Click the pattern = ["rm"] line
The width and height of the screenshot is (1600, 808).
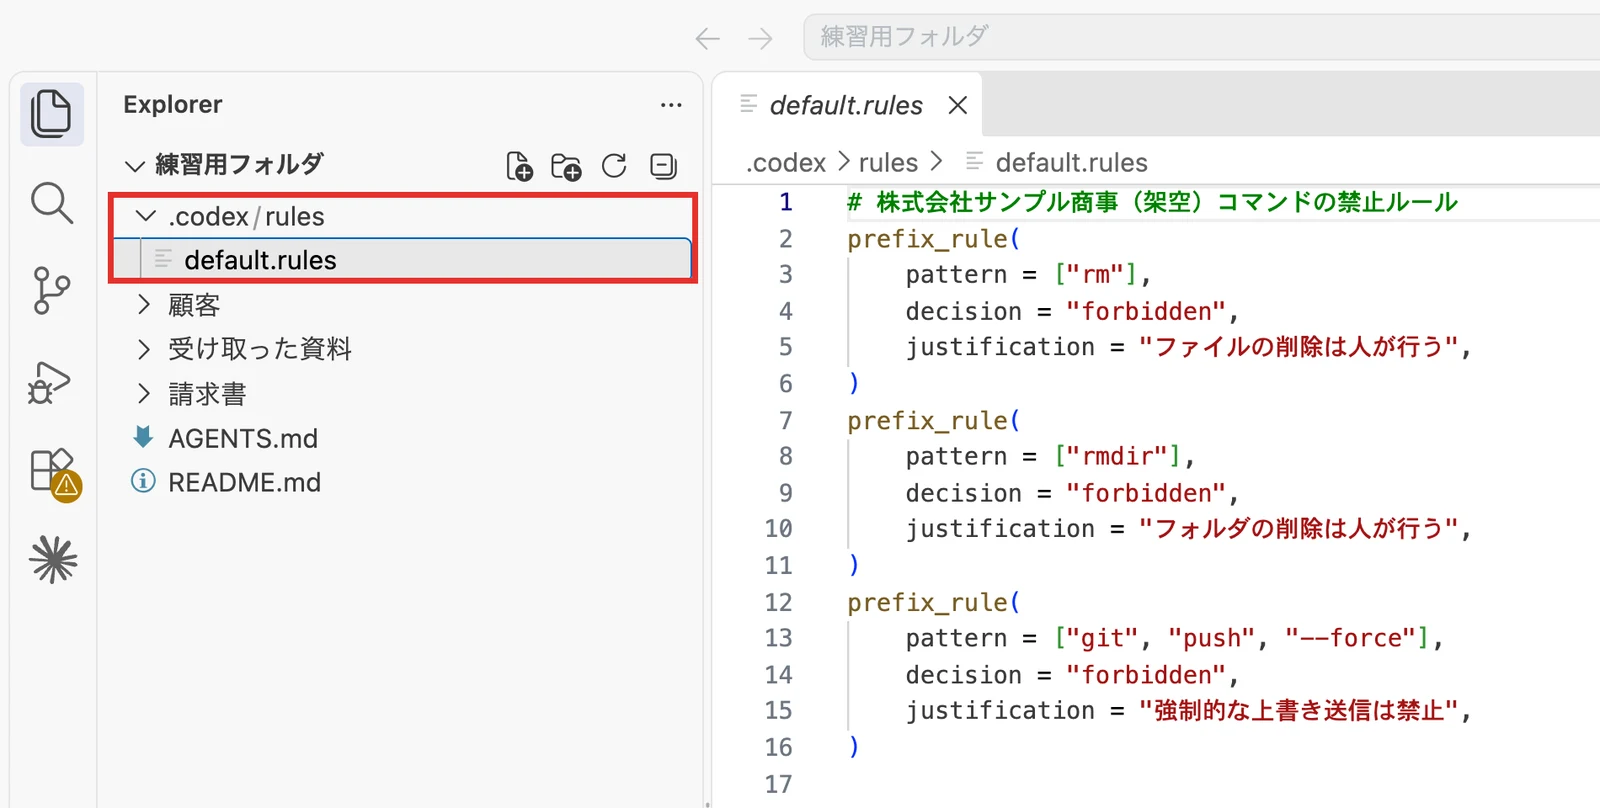[x=1028, y=275]
